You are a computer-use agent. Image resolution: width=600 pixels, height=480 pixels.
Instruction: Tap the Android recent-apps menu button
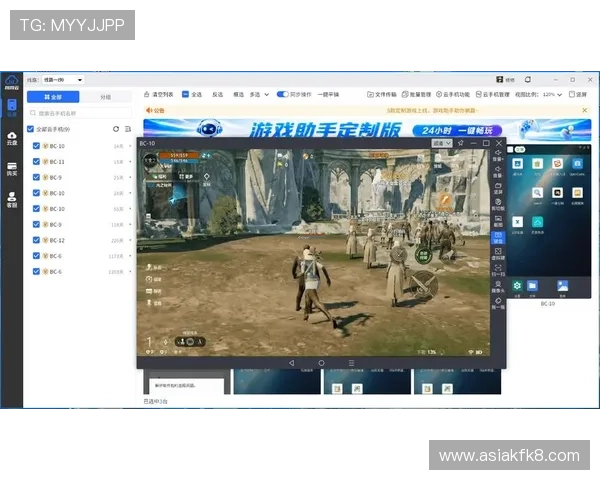click(x=351, y=362)
